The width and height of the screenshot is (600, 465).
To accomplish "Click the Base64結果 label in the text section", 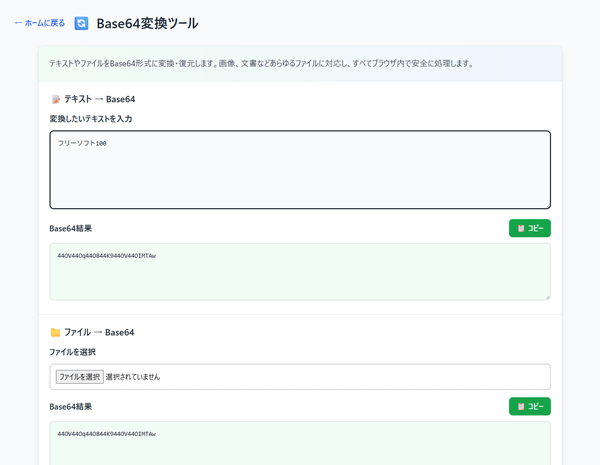I will (71, 228).
